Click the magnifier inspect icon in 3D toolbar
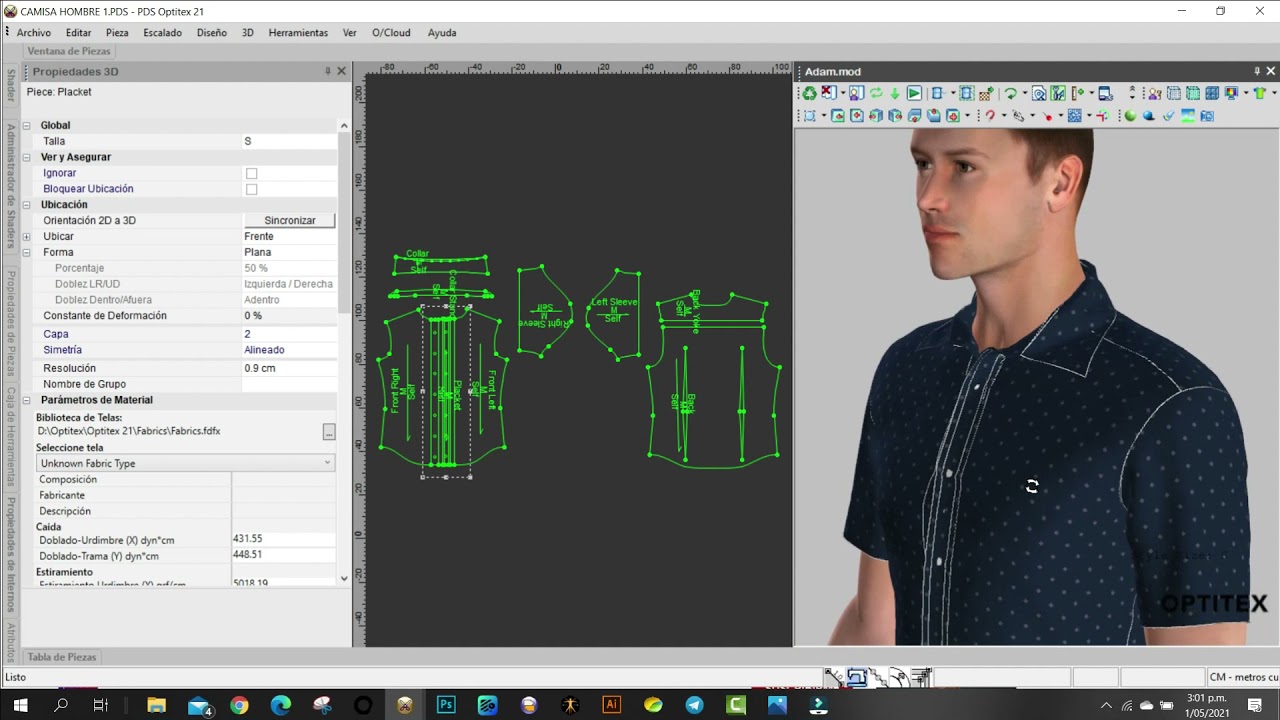Viewport: 1280px width, 720px height. pos(1039,93)
